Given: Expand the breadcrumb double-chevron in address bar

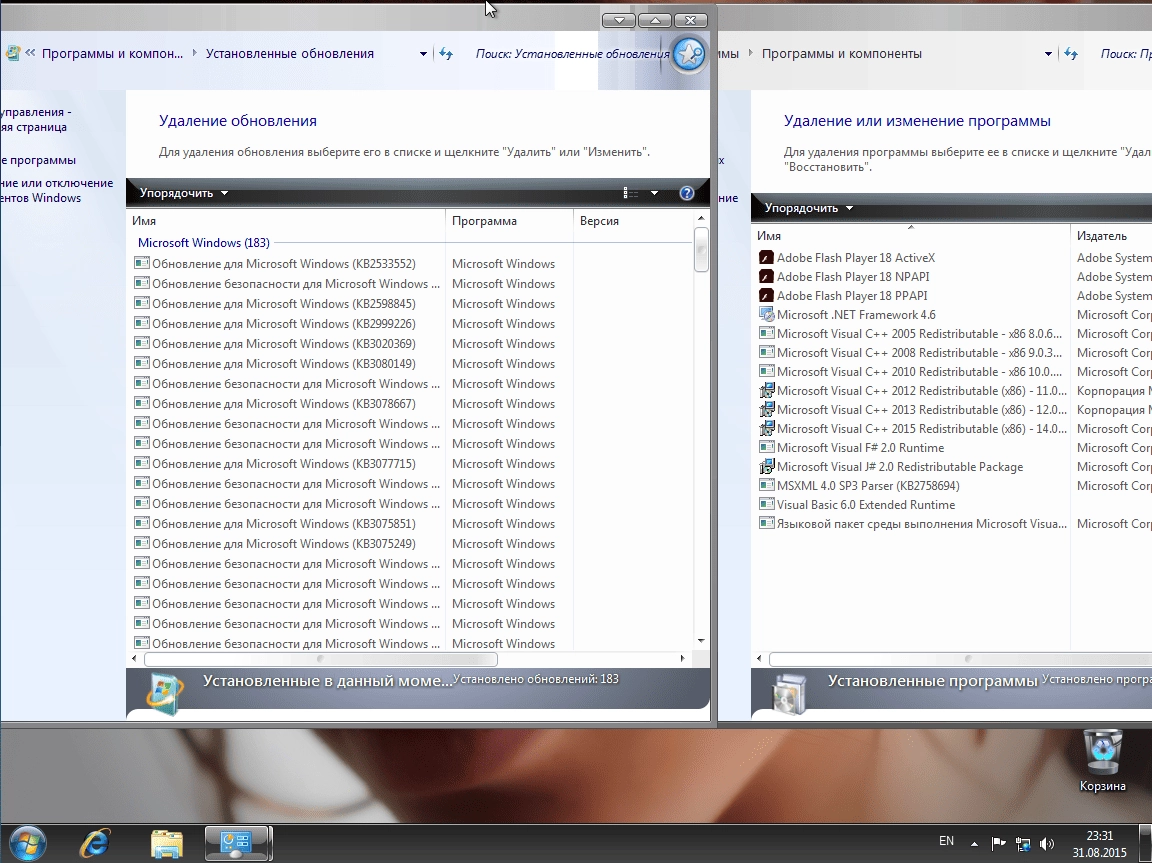Looking at the screenshot, I should click(x=30, y=53).
